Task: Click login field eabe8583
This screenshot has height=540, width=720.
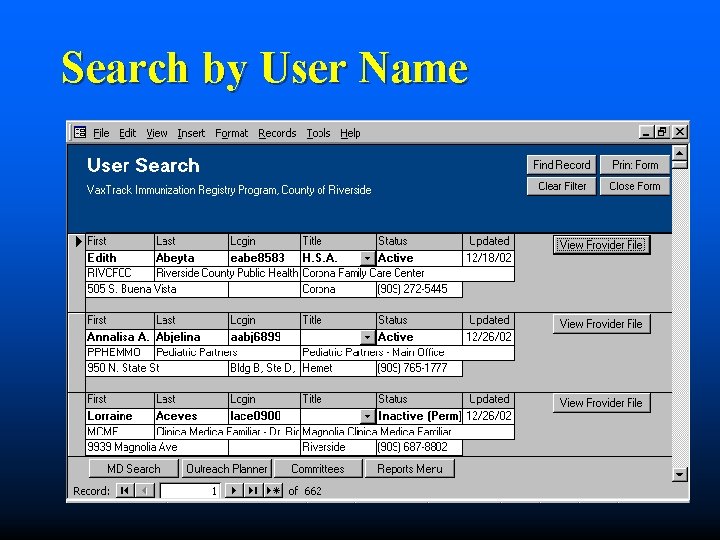Action: 264,259
